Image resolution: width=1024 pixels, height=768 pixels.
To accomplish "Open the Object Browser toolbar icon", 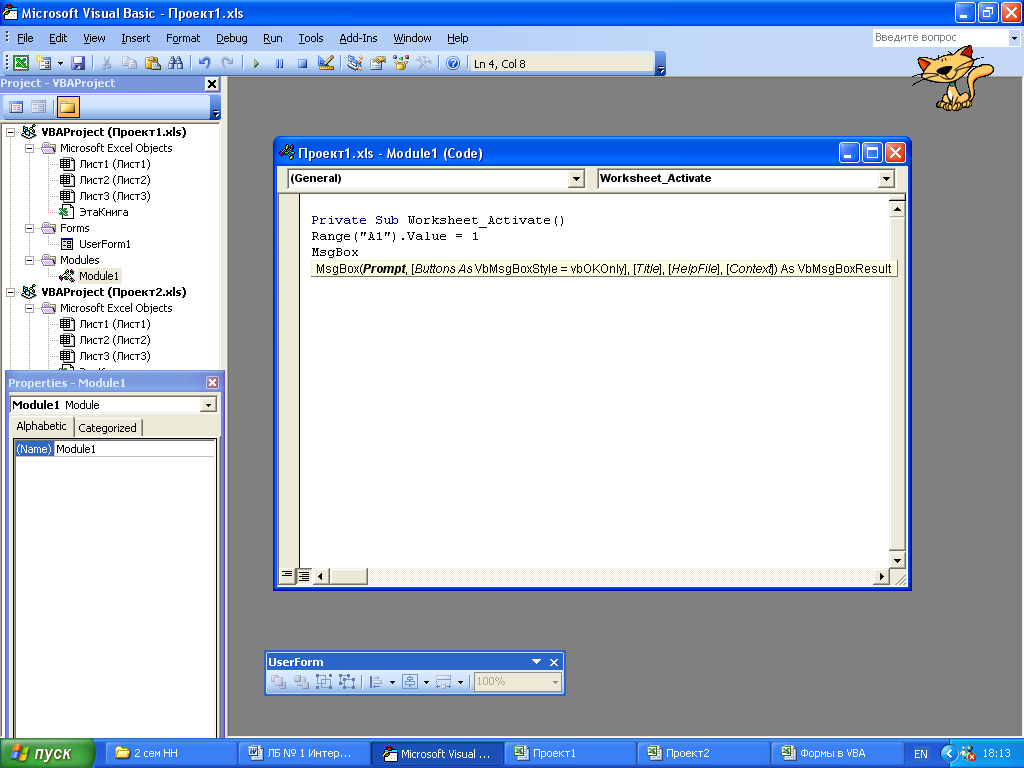I will [x=401, y=63].
